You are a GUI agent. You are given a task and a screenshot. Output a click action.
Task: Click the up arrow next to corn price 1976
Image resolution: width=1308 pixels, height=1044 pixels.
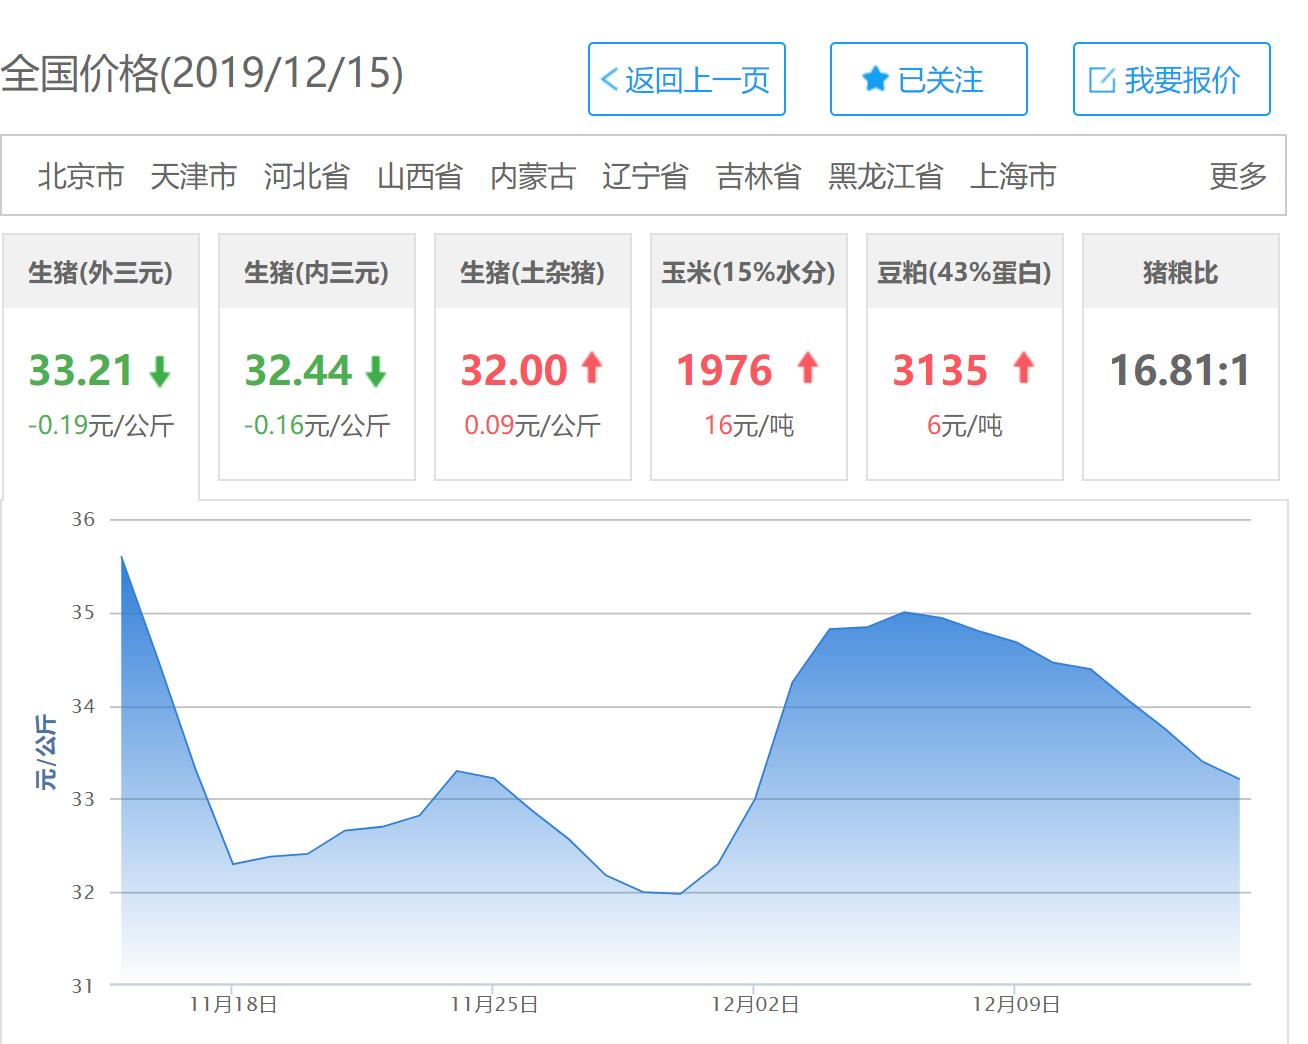click(x=806, y=369)
